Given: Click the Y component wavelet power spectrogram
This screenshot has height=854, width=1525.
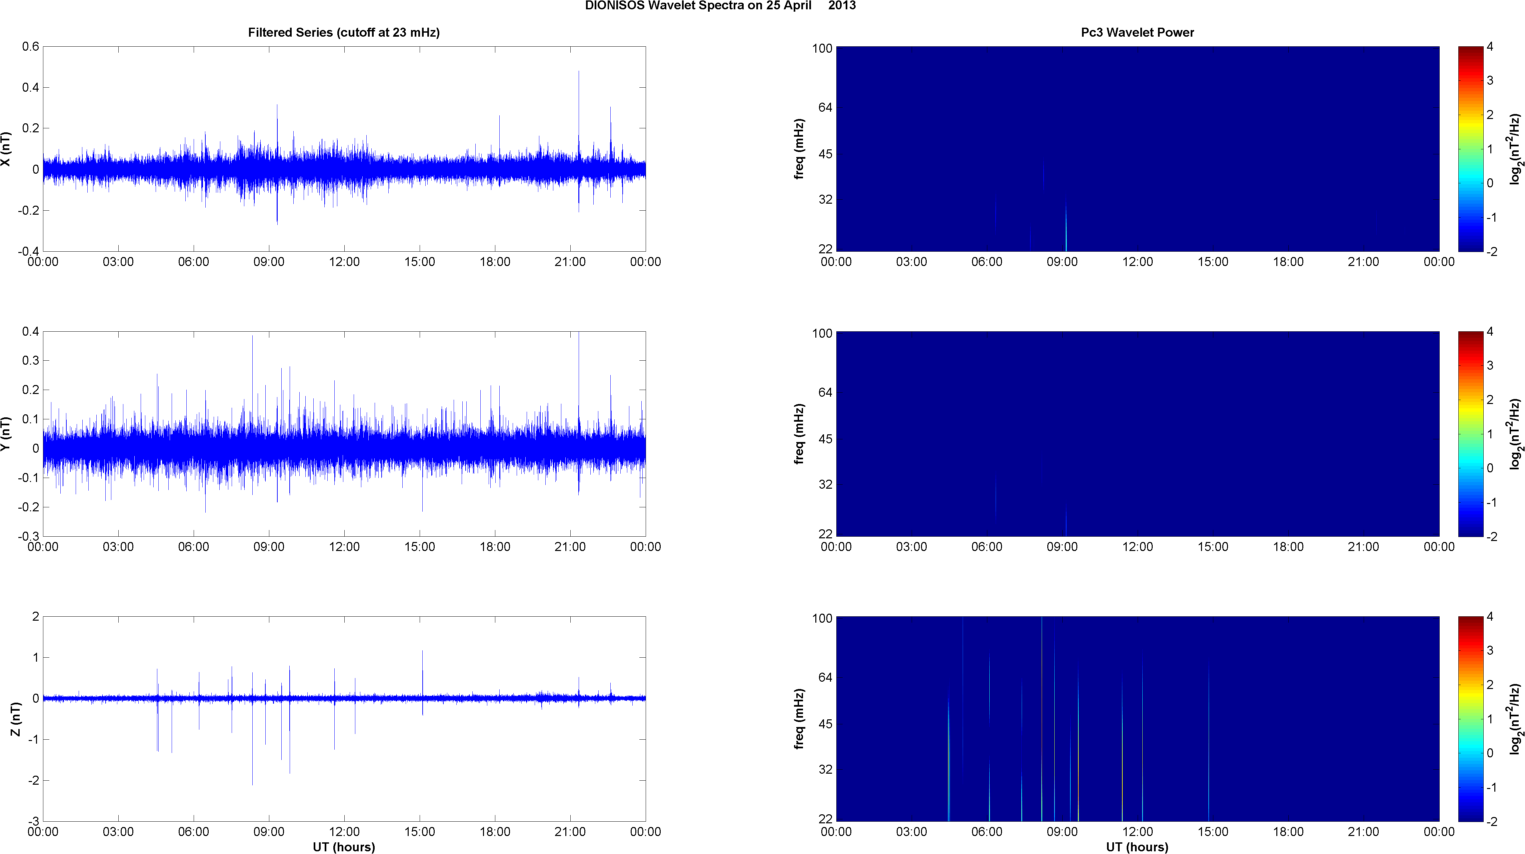Looking at the screenshot, I should click(1137, 434).
